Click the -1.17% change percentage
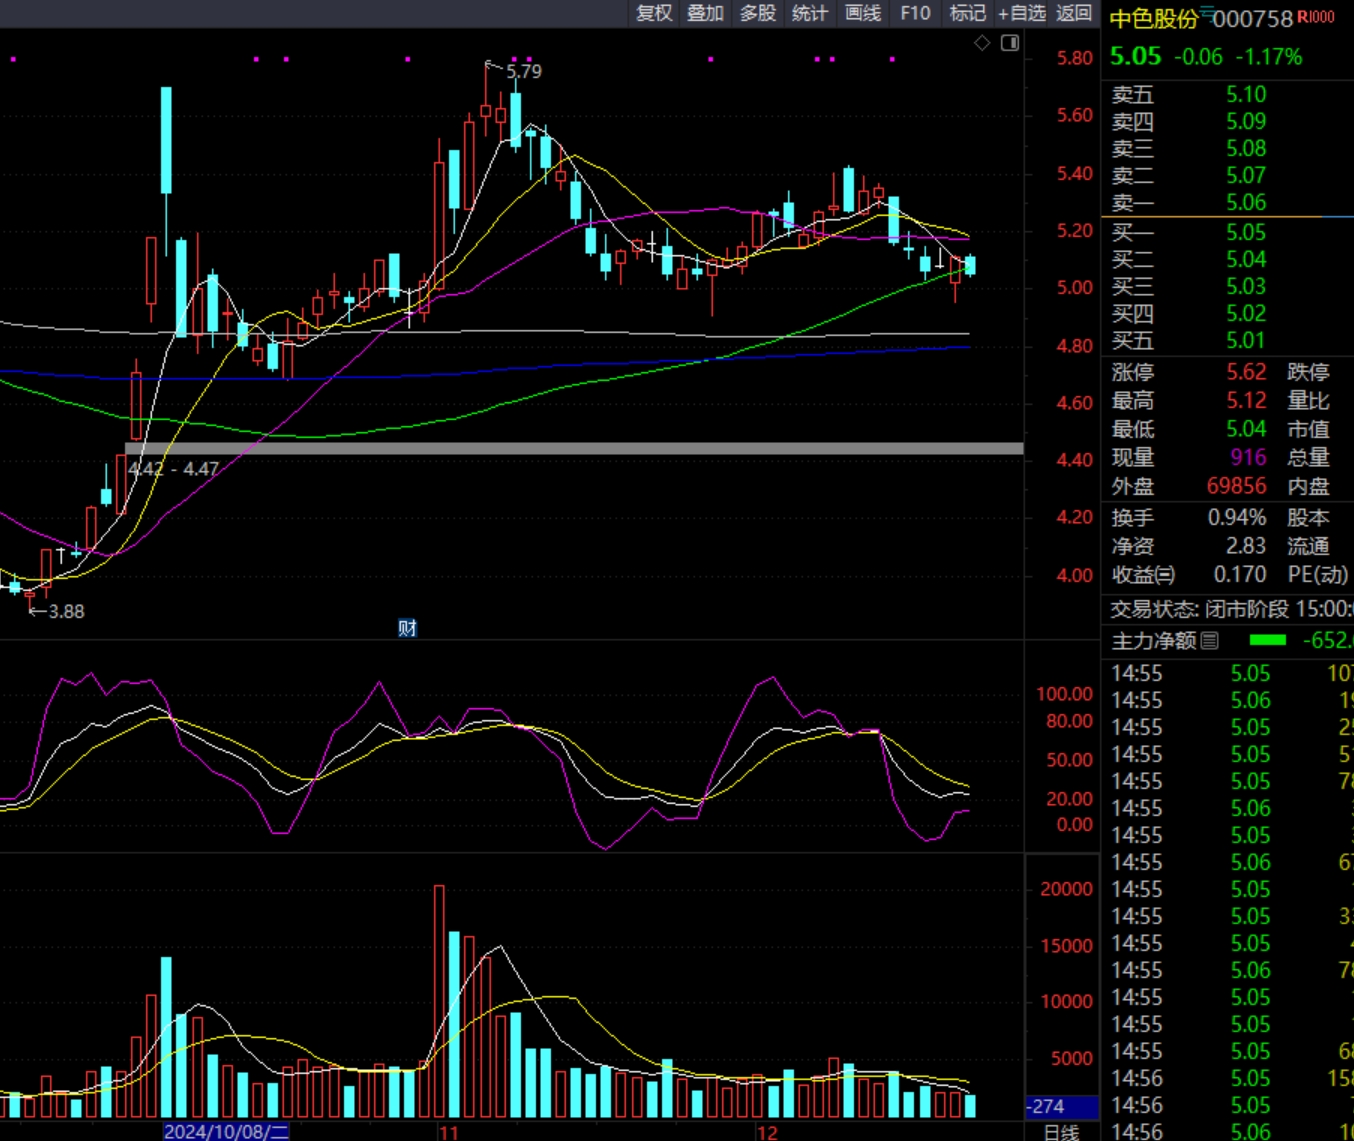1354x1141 pixels. (x=1269, y=57)
